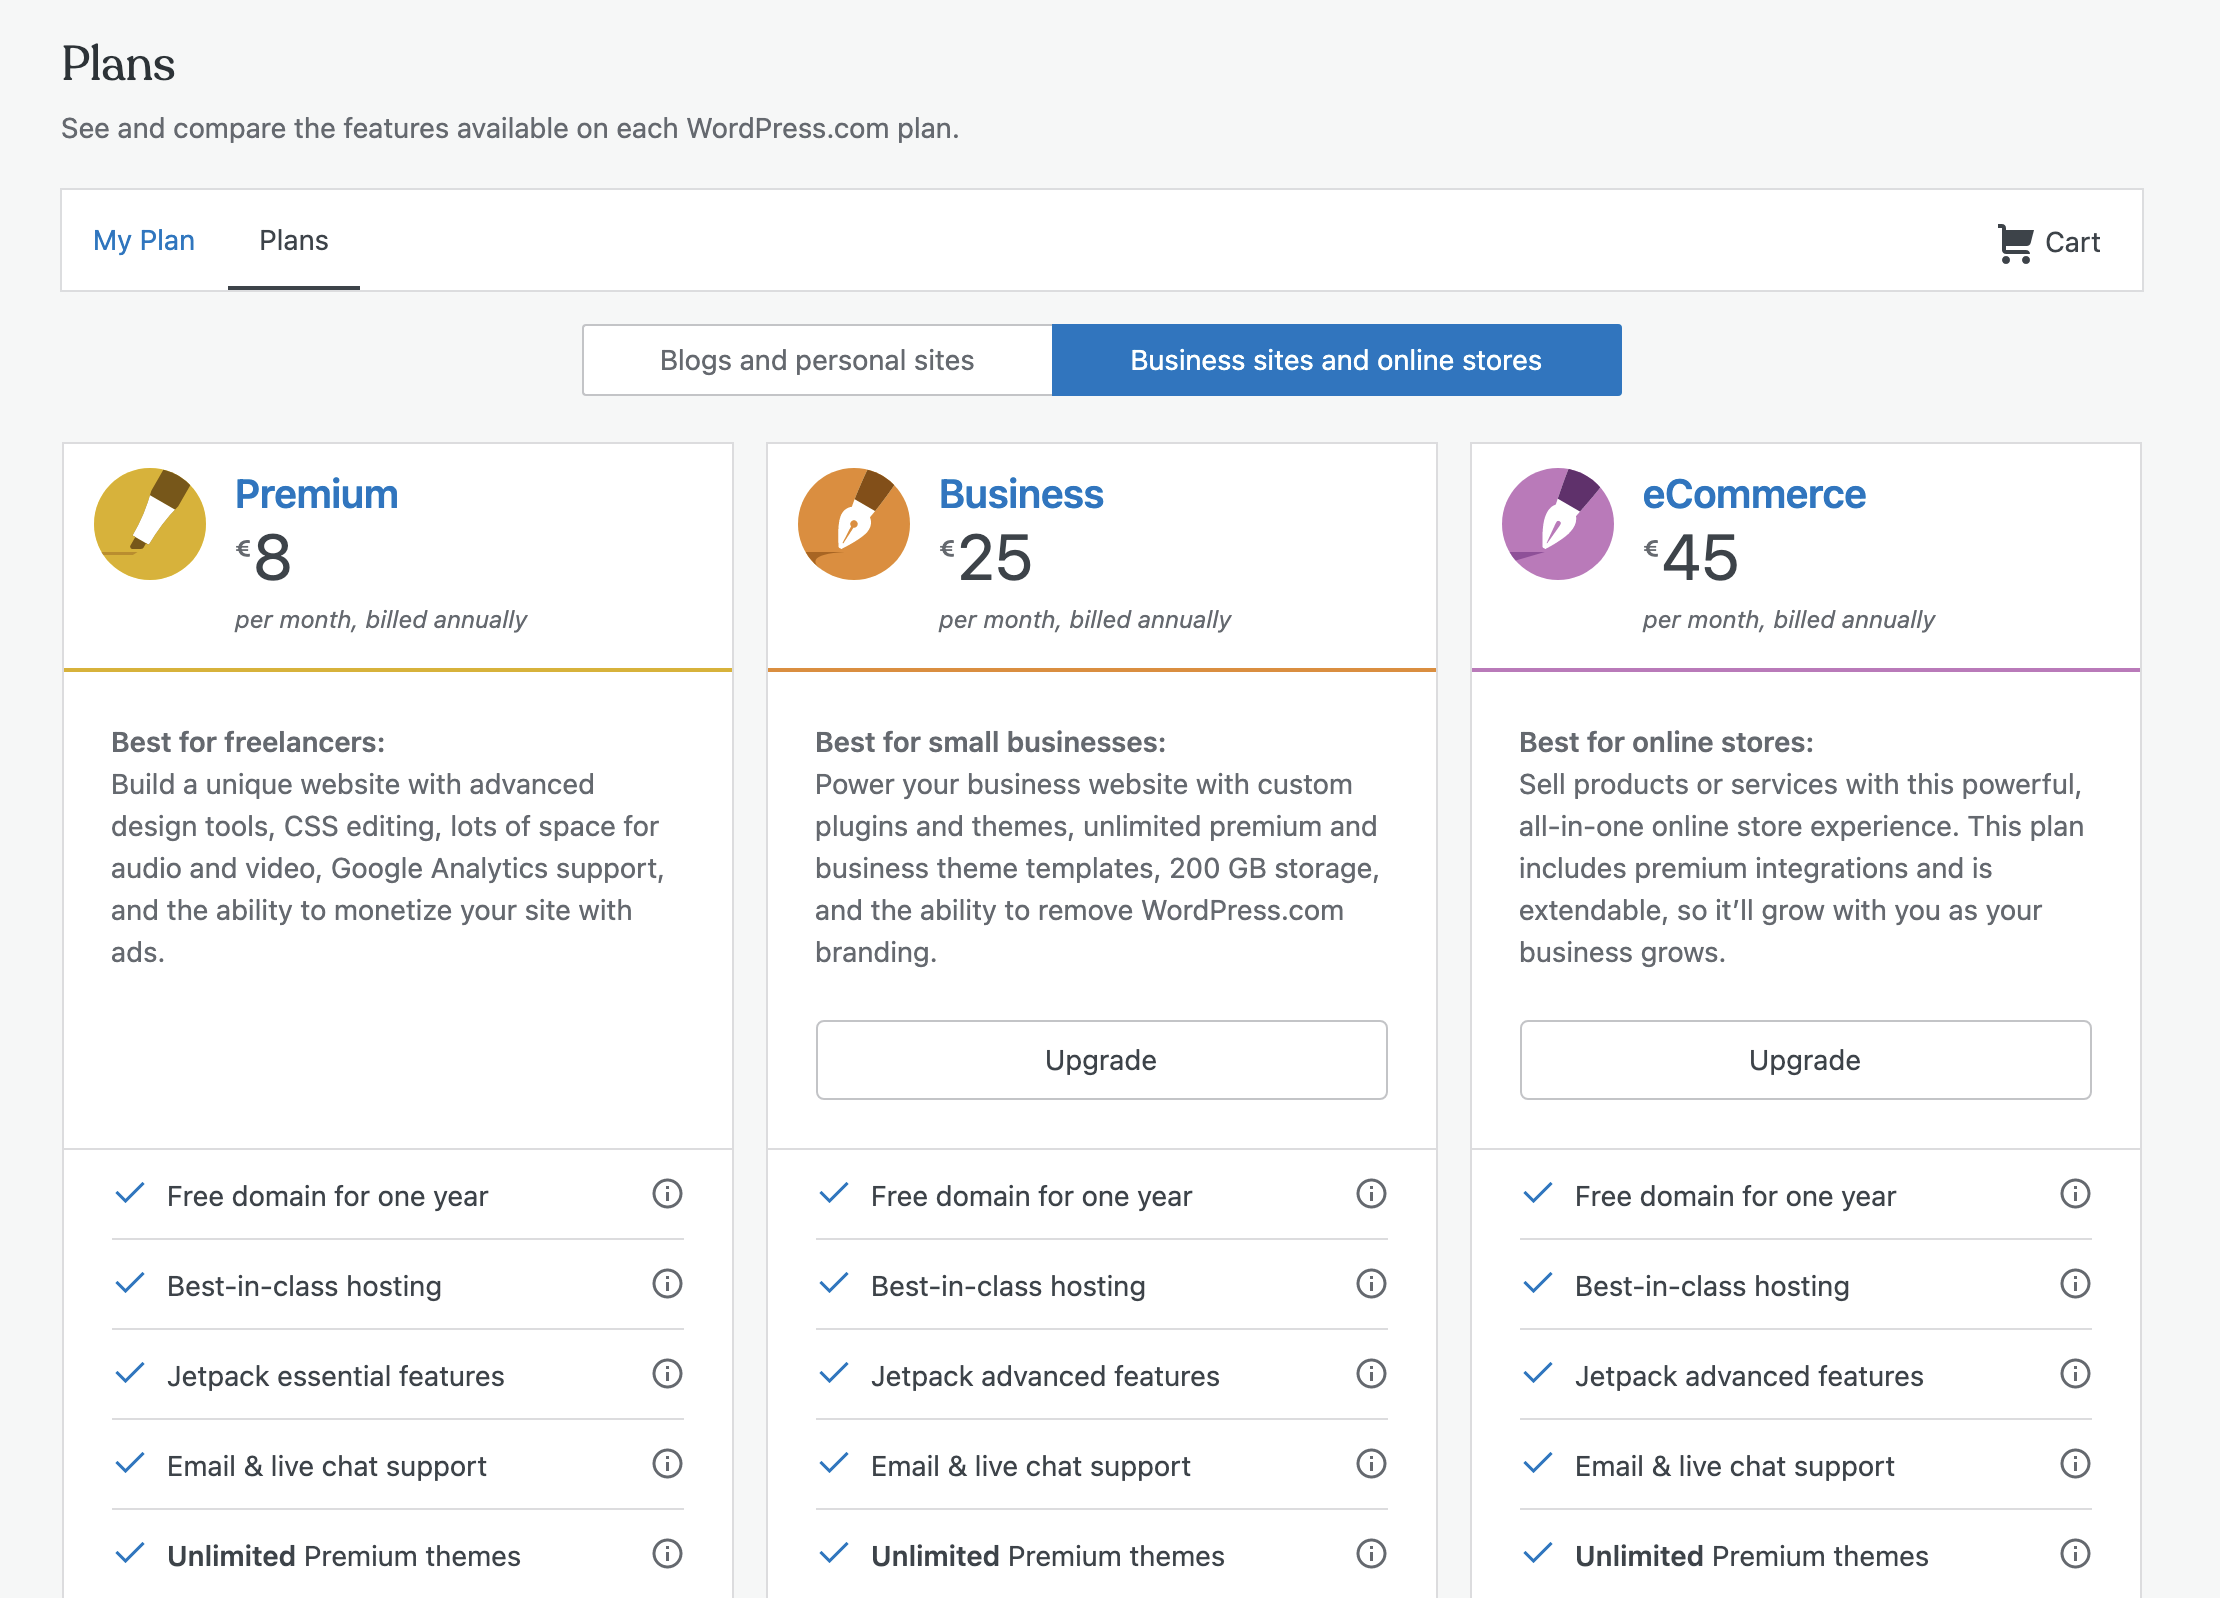Click the Business plan orange pen icon
Viewport: 2220px width, 1598px height.
click(x=854, y=524)
